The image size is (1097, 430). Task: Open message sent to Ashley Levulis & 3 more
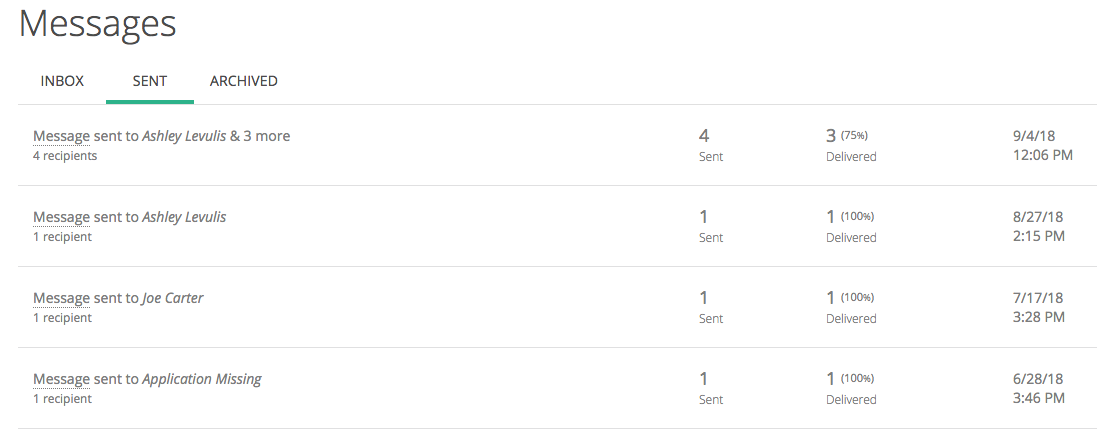(x=161, y=136)
